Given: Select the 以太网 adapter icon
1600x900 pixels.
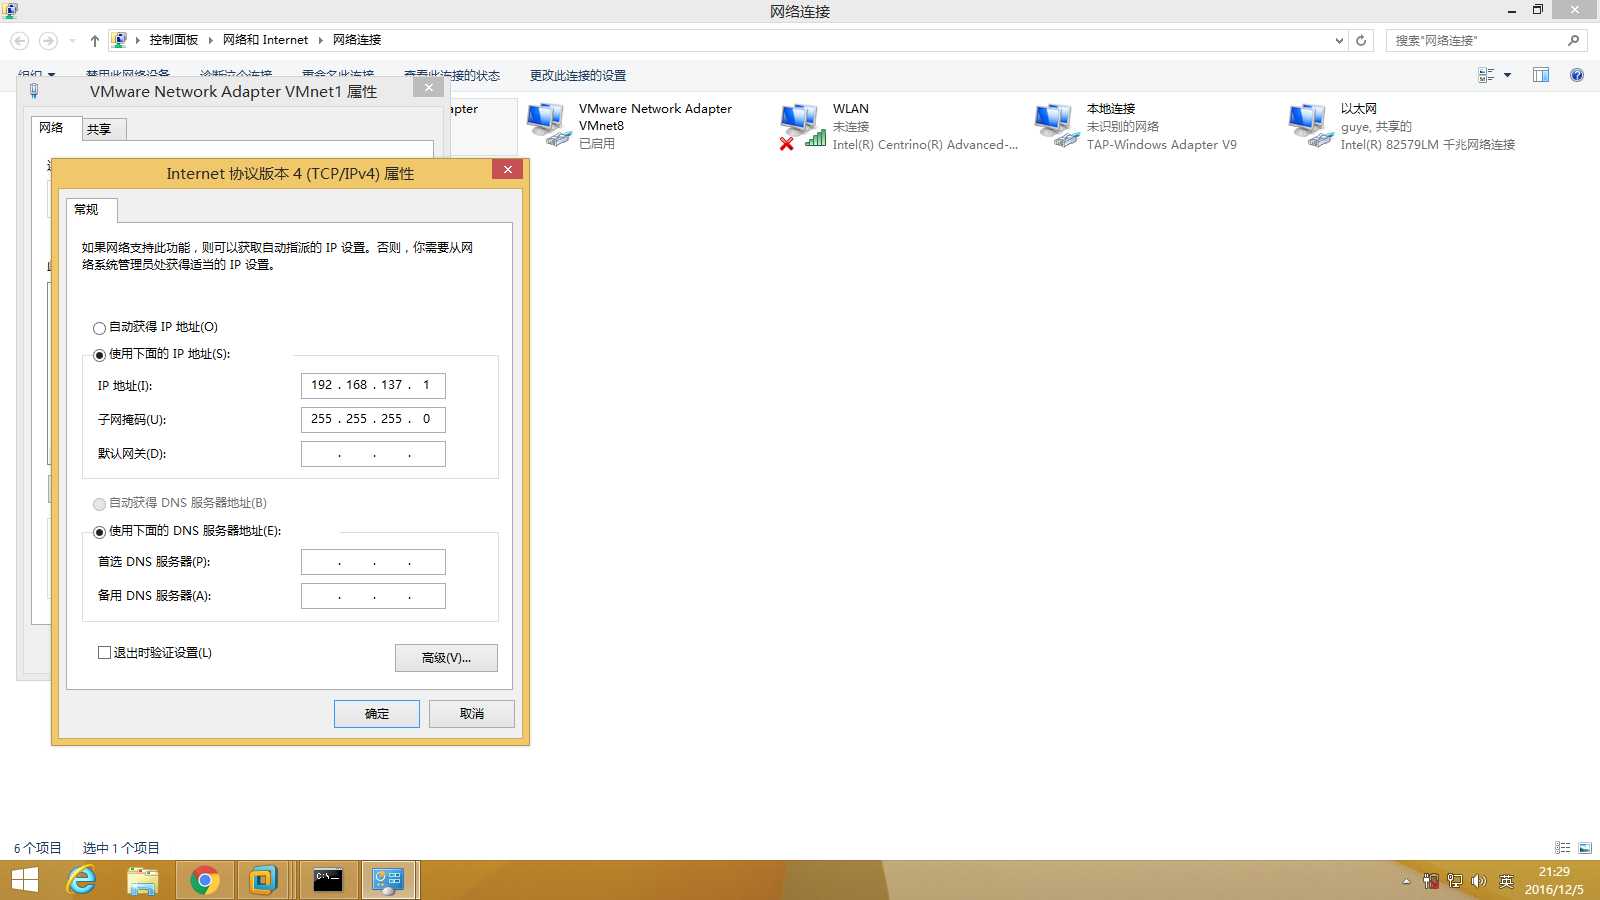Looking at the screenshot, I should [x=1311, y=125].
